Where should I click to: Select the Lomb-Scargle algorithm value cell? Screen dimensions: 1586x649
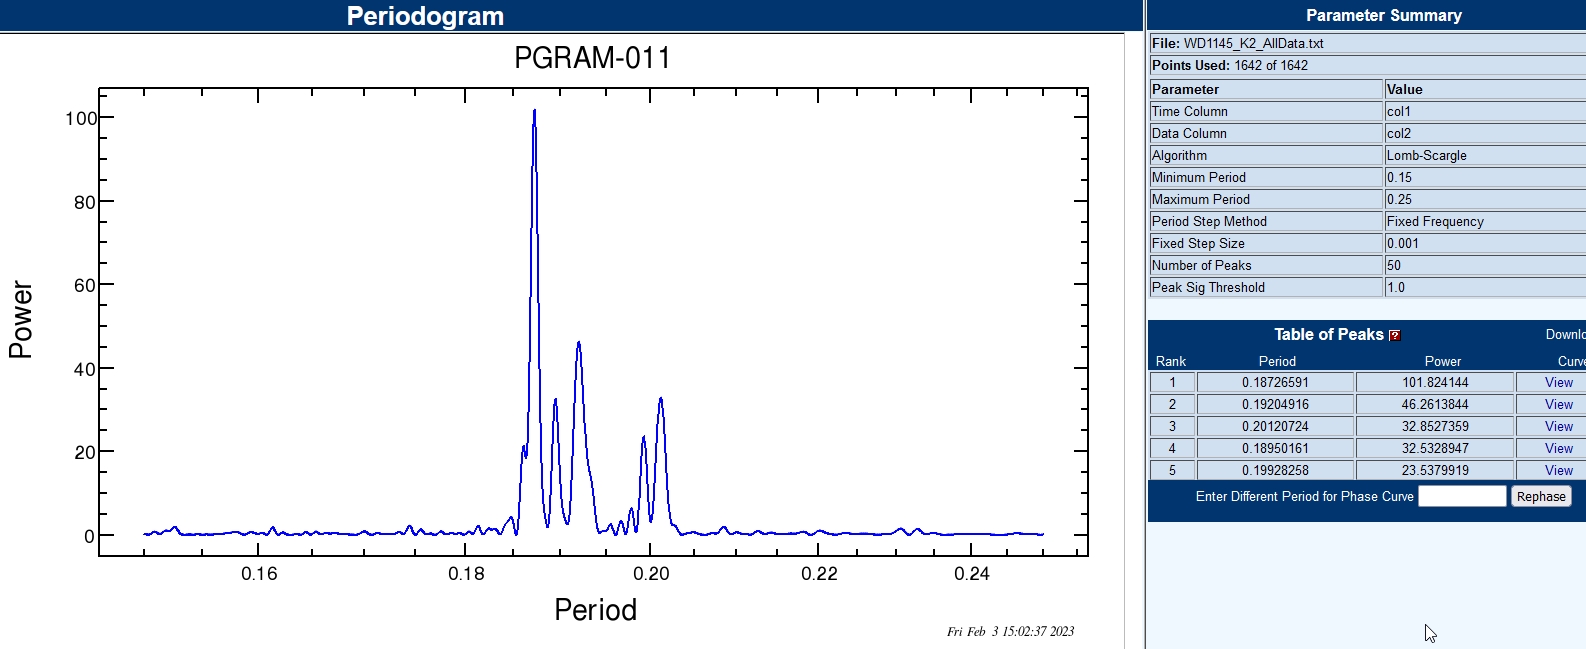1484,156
